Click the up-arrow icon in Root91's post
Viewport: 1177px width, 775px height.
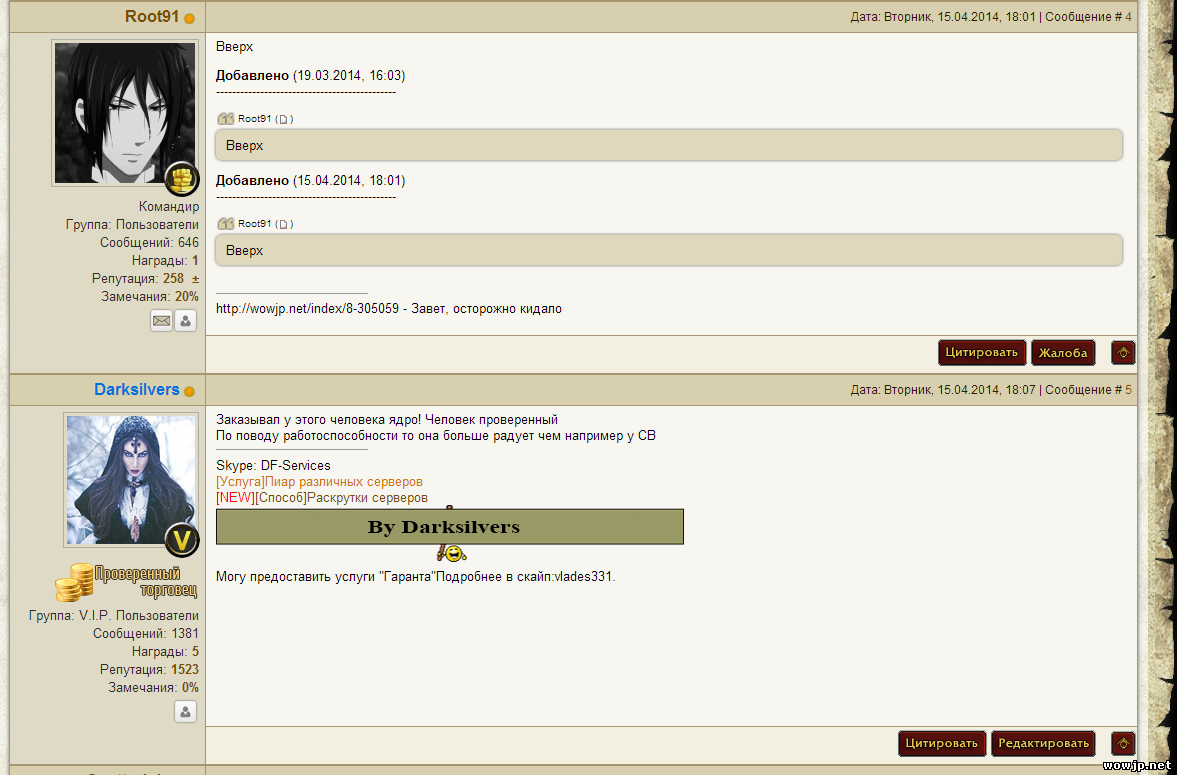(1123, 352)
